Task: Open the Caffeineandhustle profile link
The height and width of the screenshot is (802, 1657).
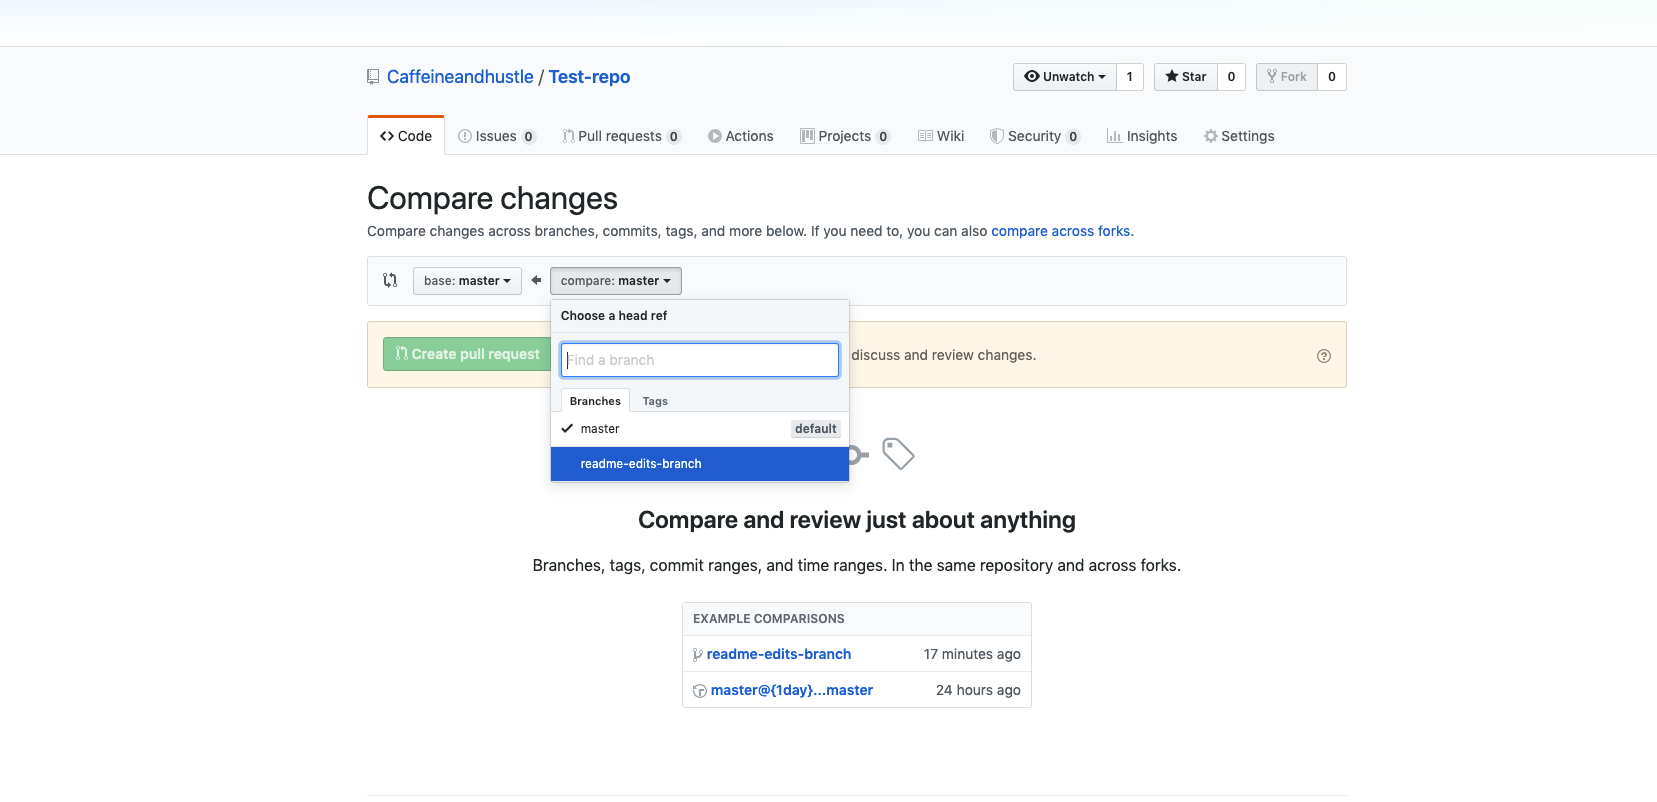Action: (x=460, y=77)
